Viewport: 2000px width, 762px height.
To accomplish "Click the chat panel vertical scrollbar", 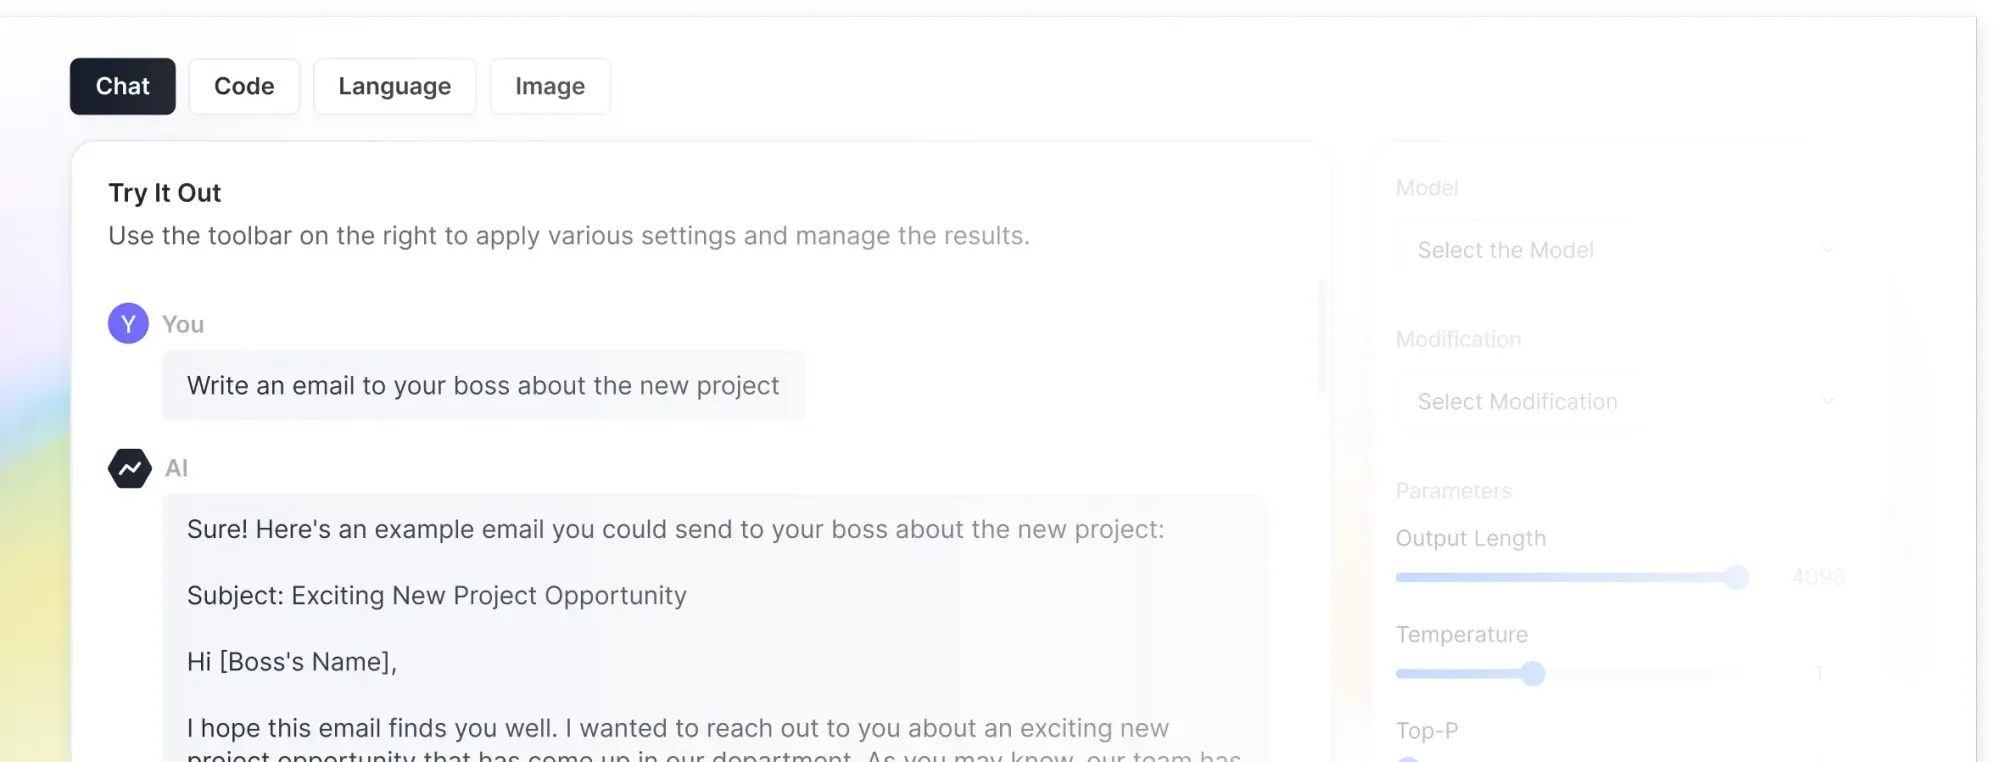I will tap(1322, 340).
